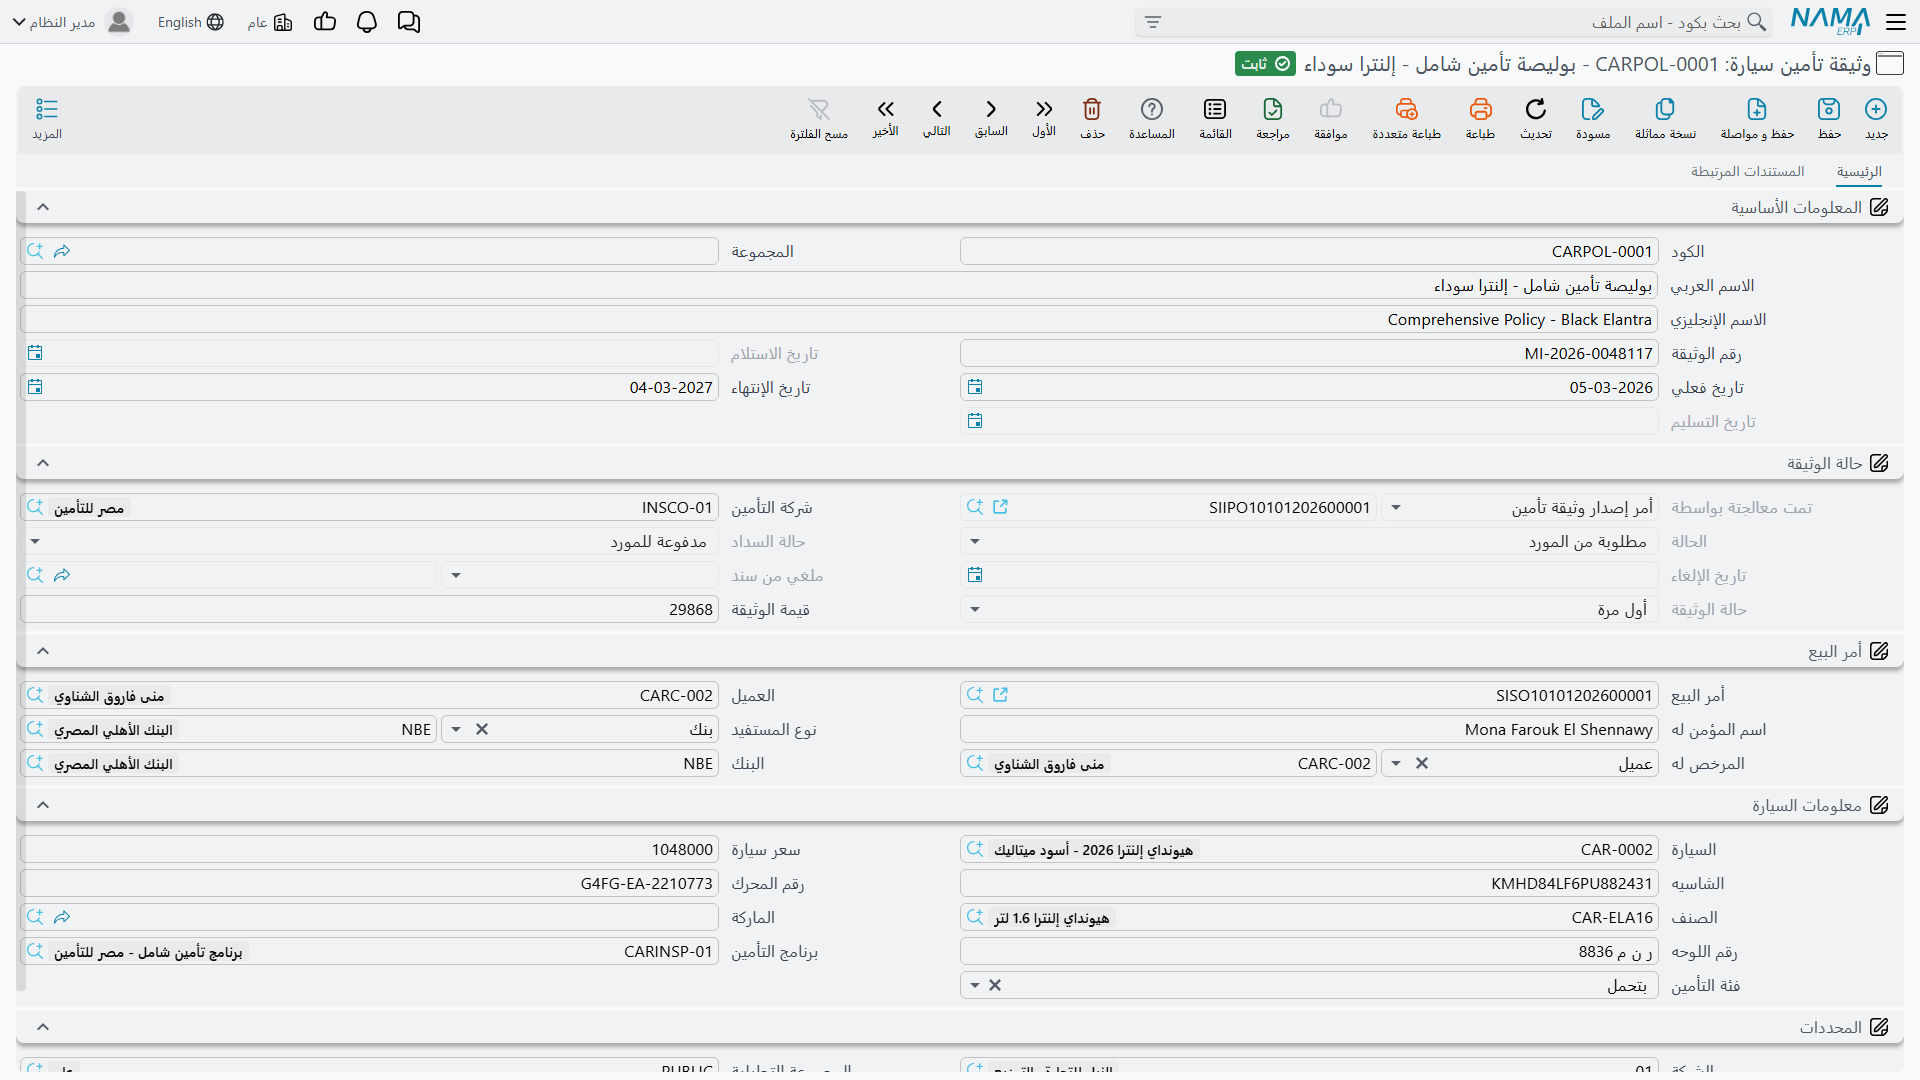The height and width of the screenshot is (1080, 1920).
Task: Go to الأول (First) record
Action: (1044, 109)
